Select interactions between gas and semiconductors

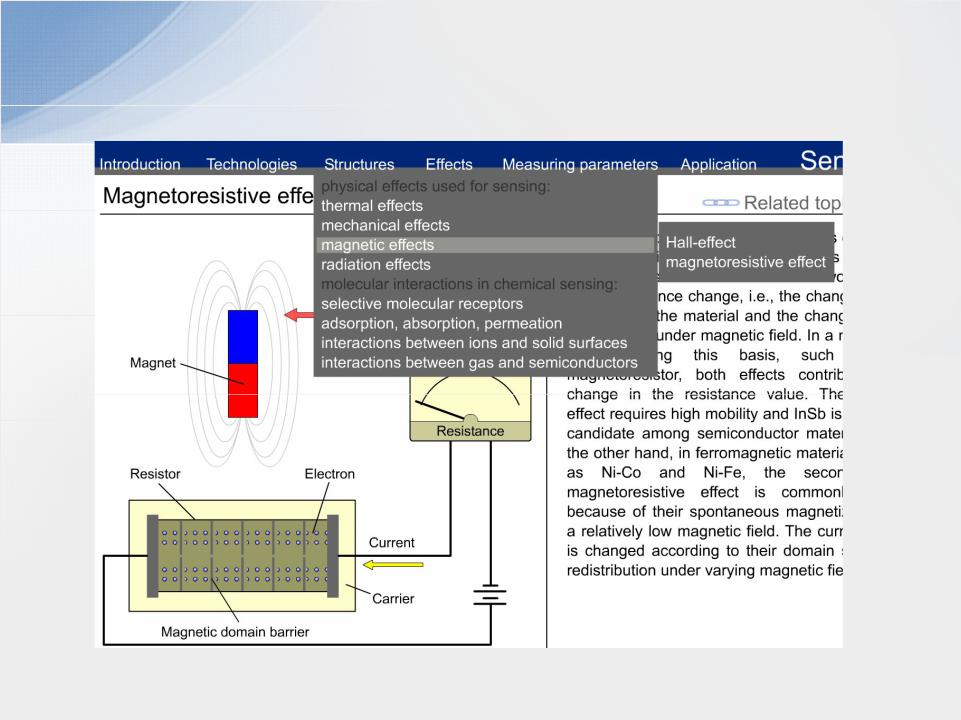[486, 363]
